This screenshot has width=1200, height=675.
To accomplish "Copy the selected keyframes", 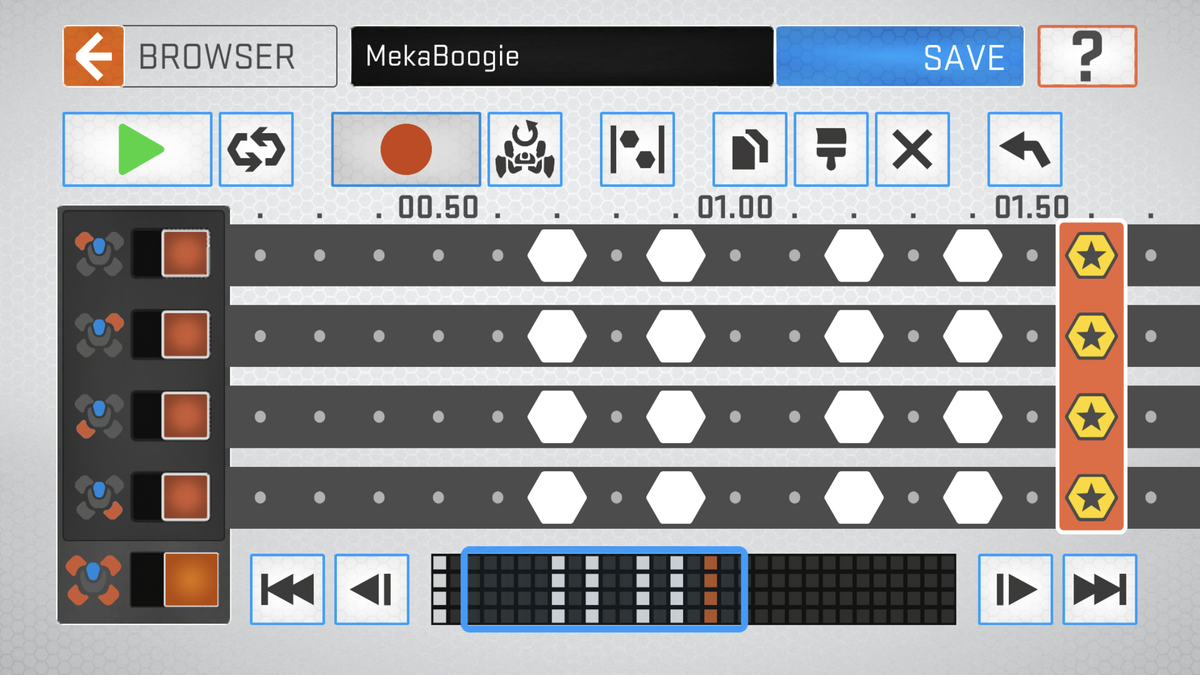I will pos(750,150).
